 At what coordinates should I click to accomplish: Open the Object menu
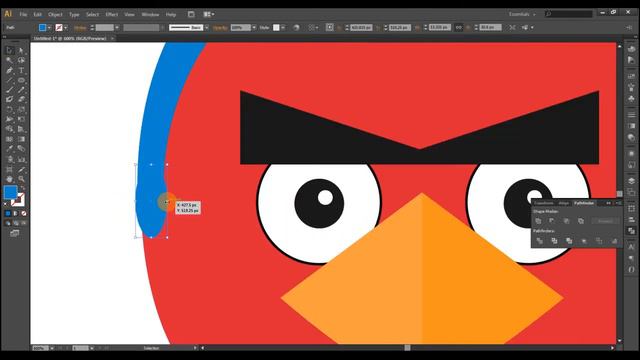click(x=55, y=14)
